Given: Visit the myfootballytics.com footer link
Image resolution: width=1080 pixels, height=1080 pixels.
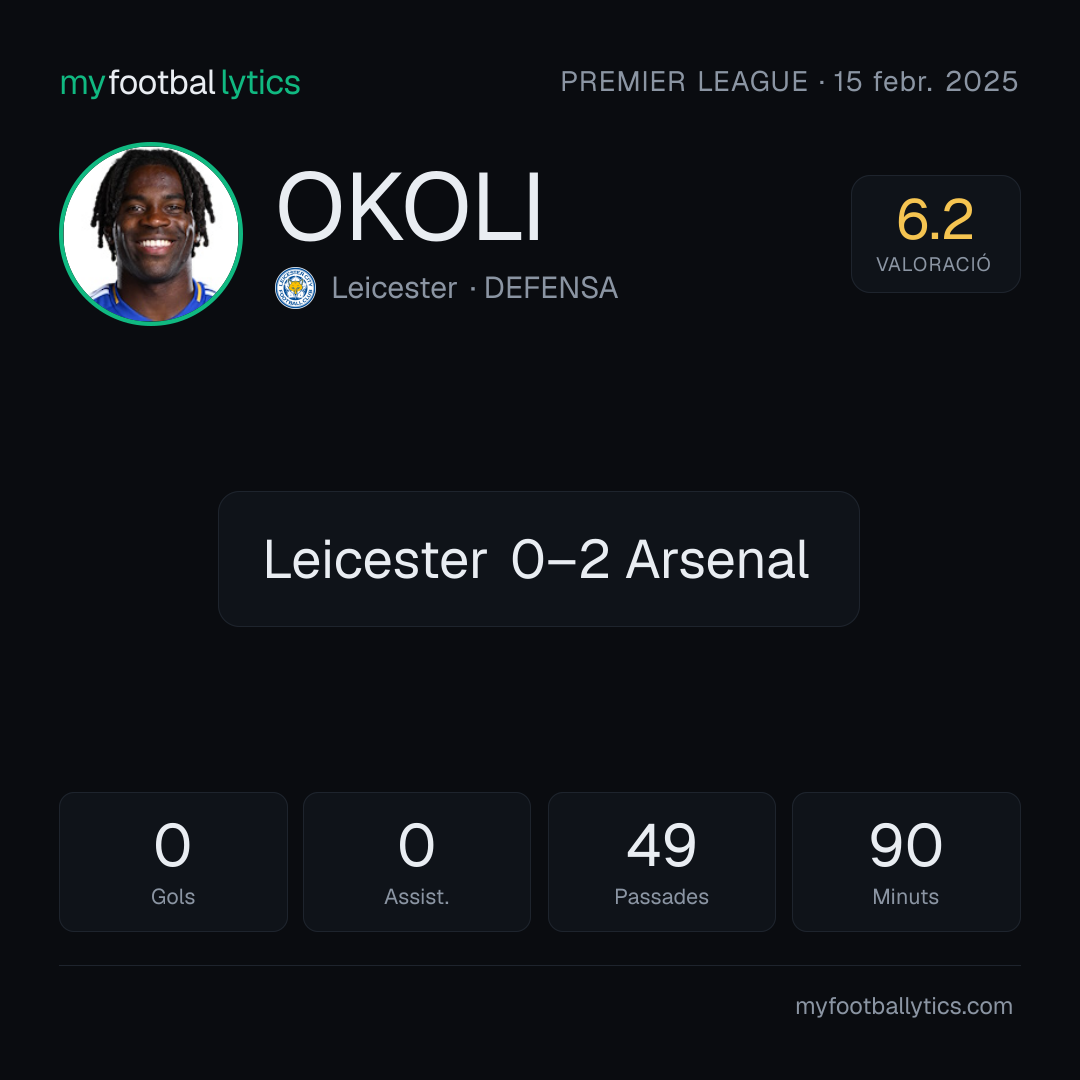Looking at the screenshot, I should (x=904, y=1006).
